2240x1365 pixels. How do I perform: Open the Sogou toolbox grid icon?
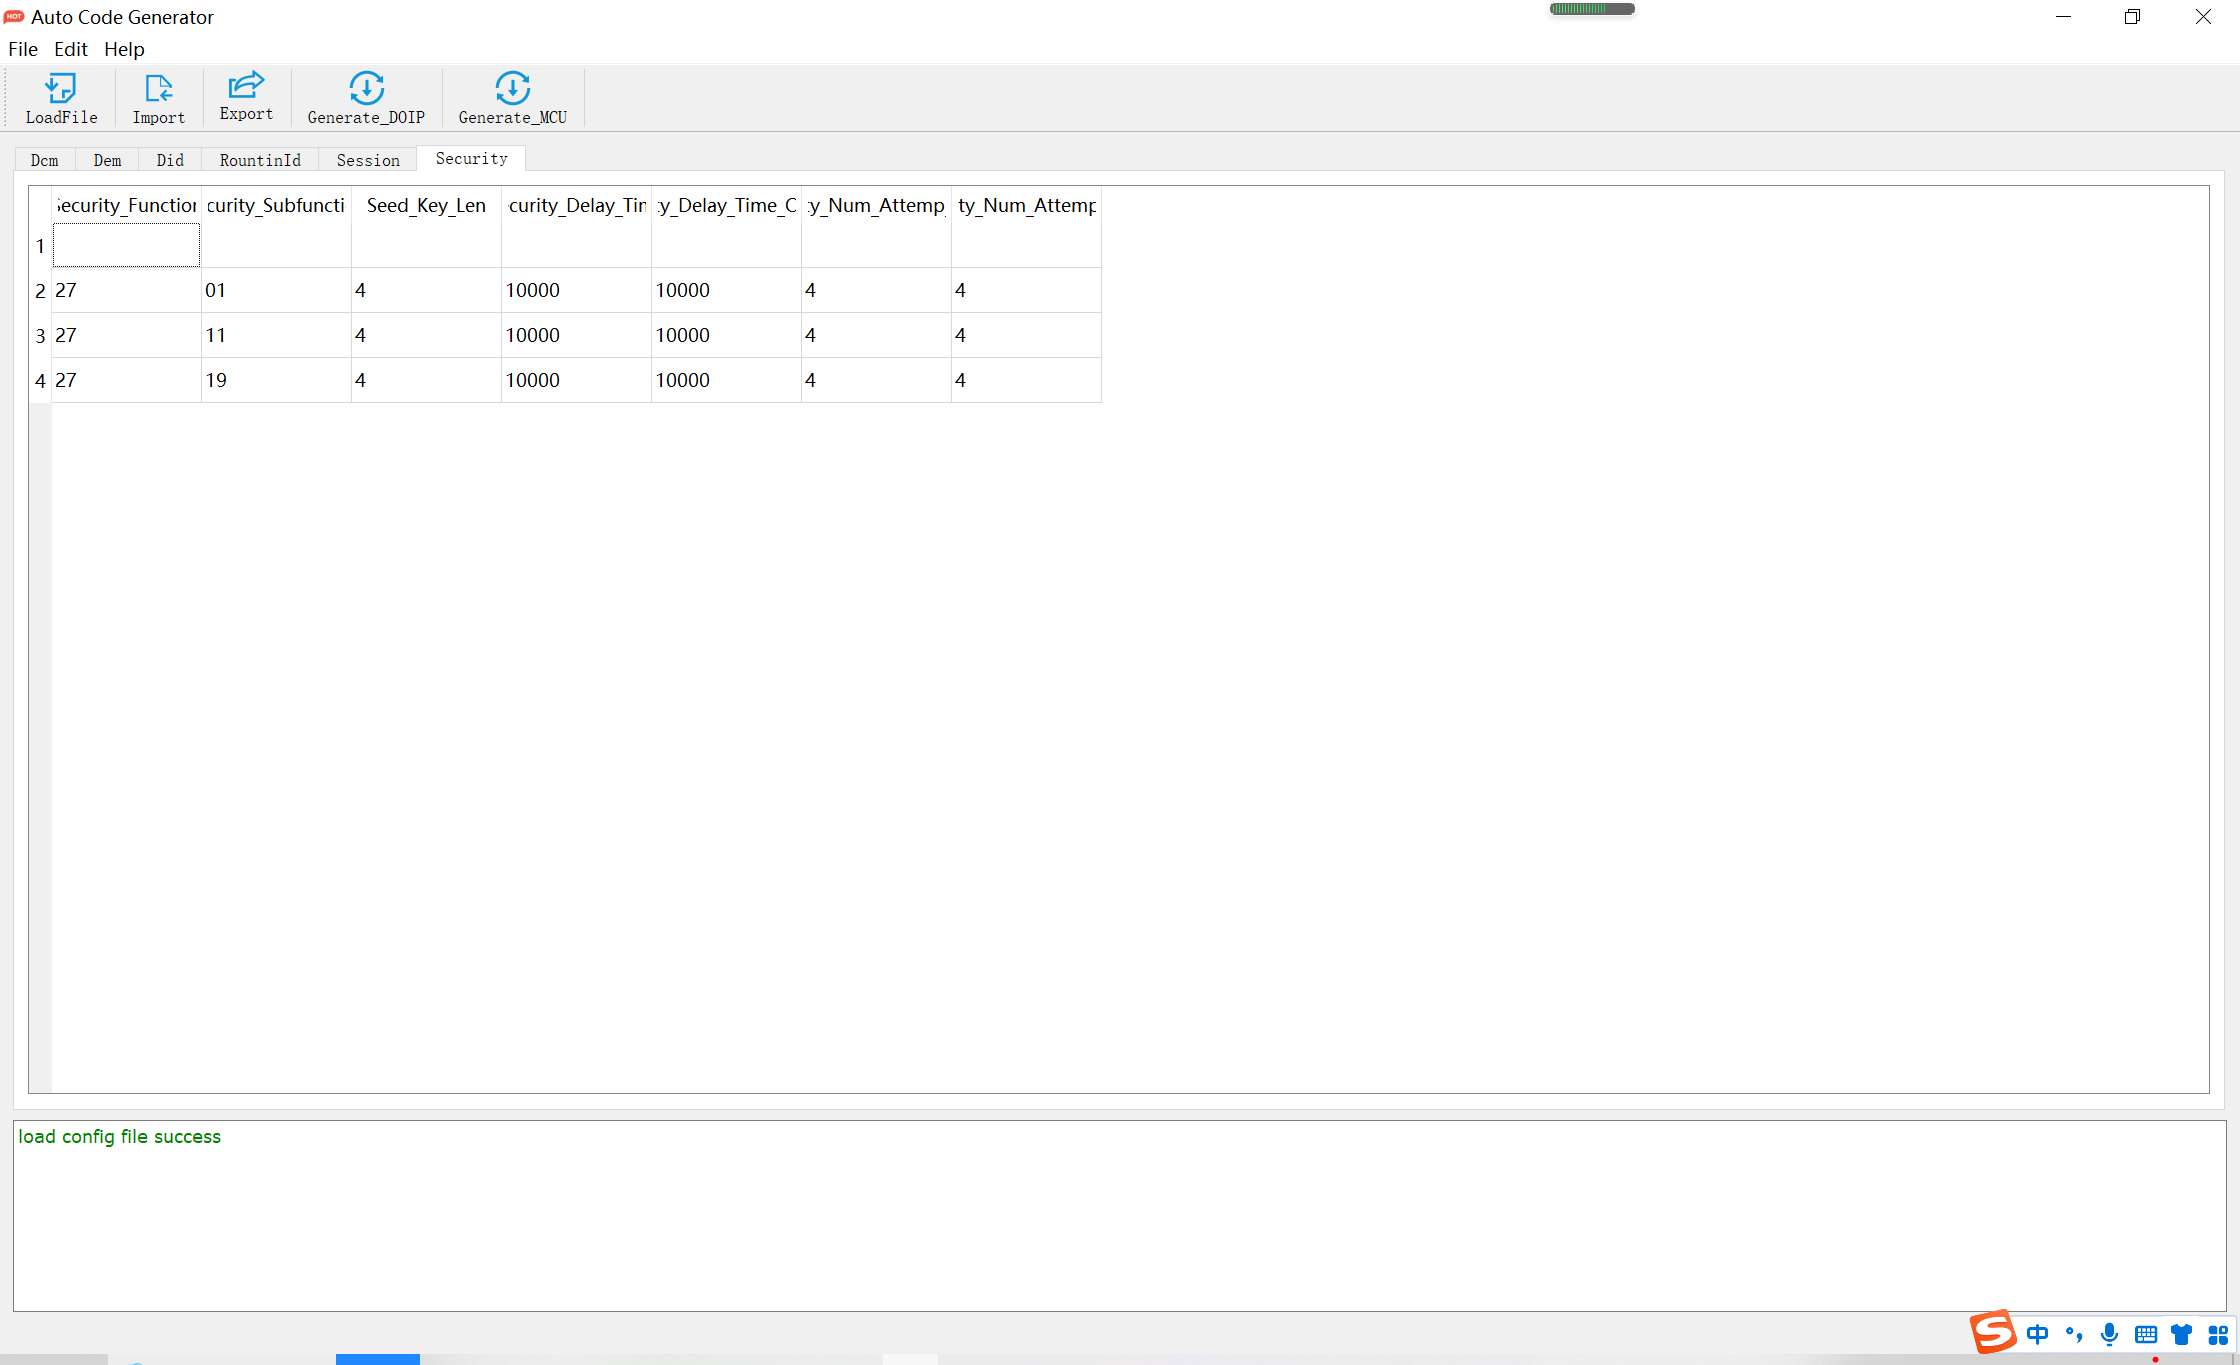[2218, 1334]
